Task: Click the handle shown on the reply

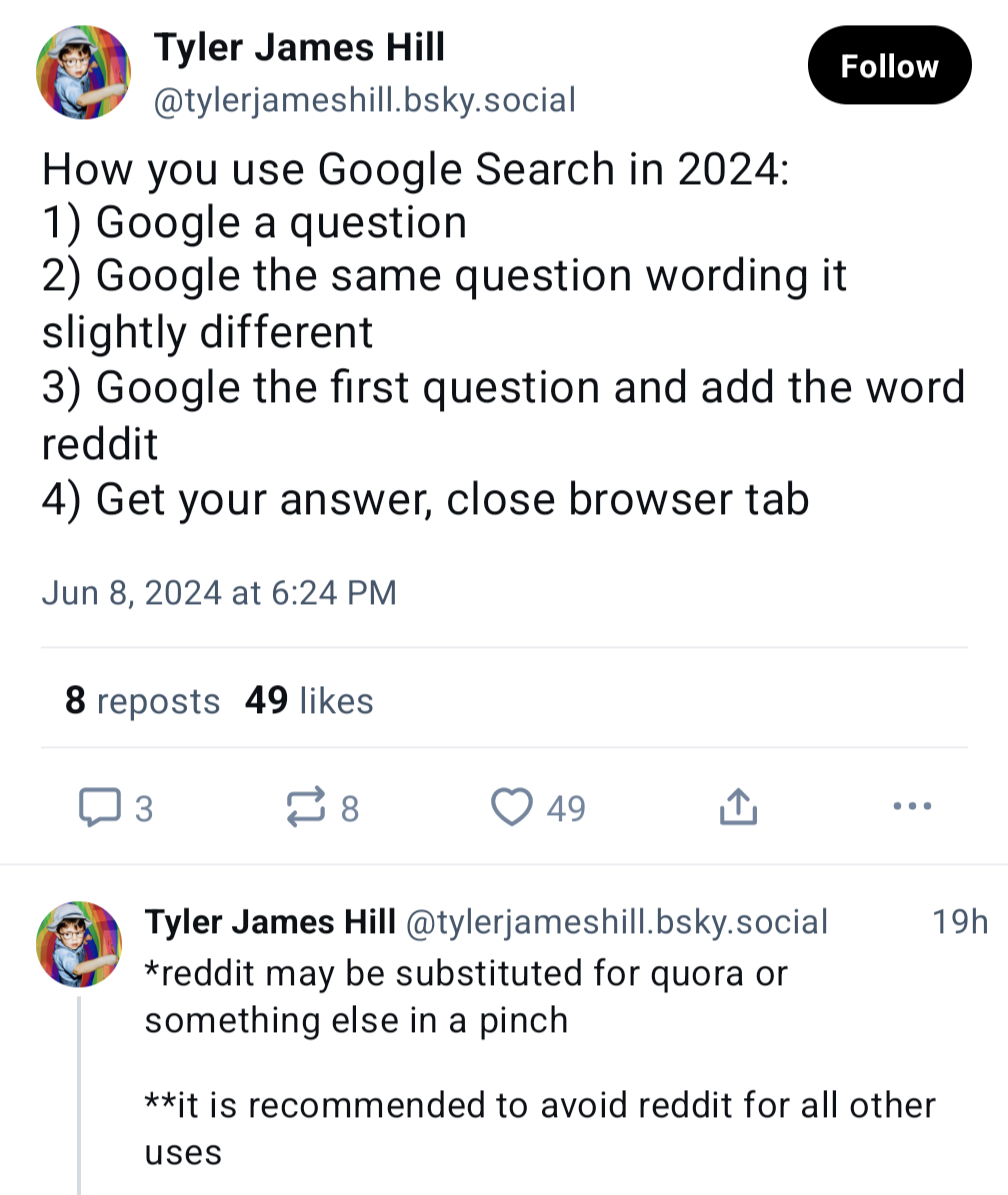Action: (x=616, y=922)
